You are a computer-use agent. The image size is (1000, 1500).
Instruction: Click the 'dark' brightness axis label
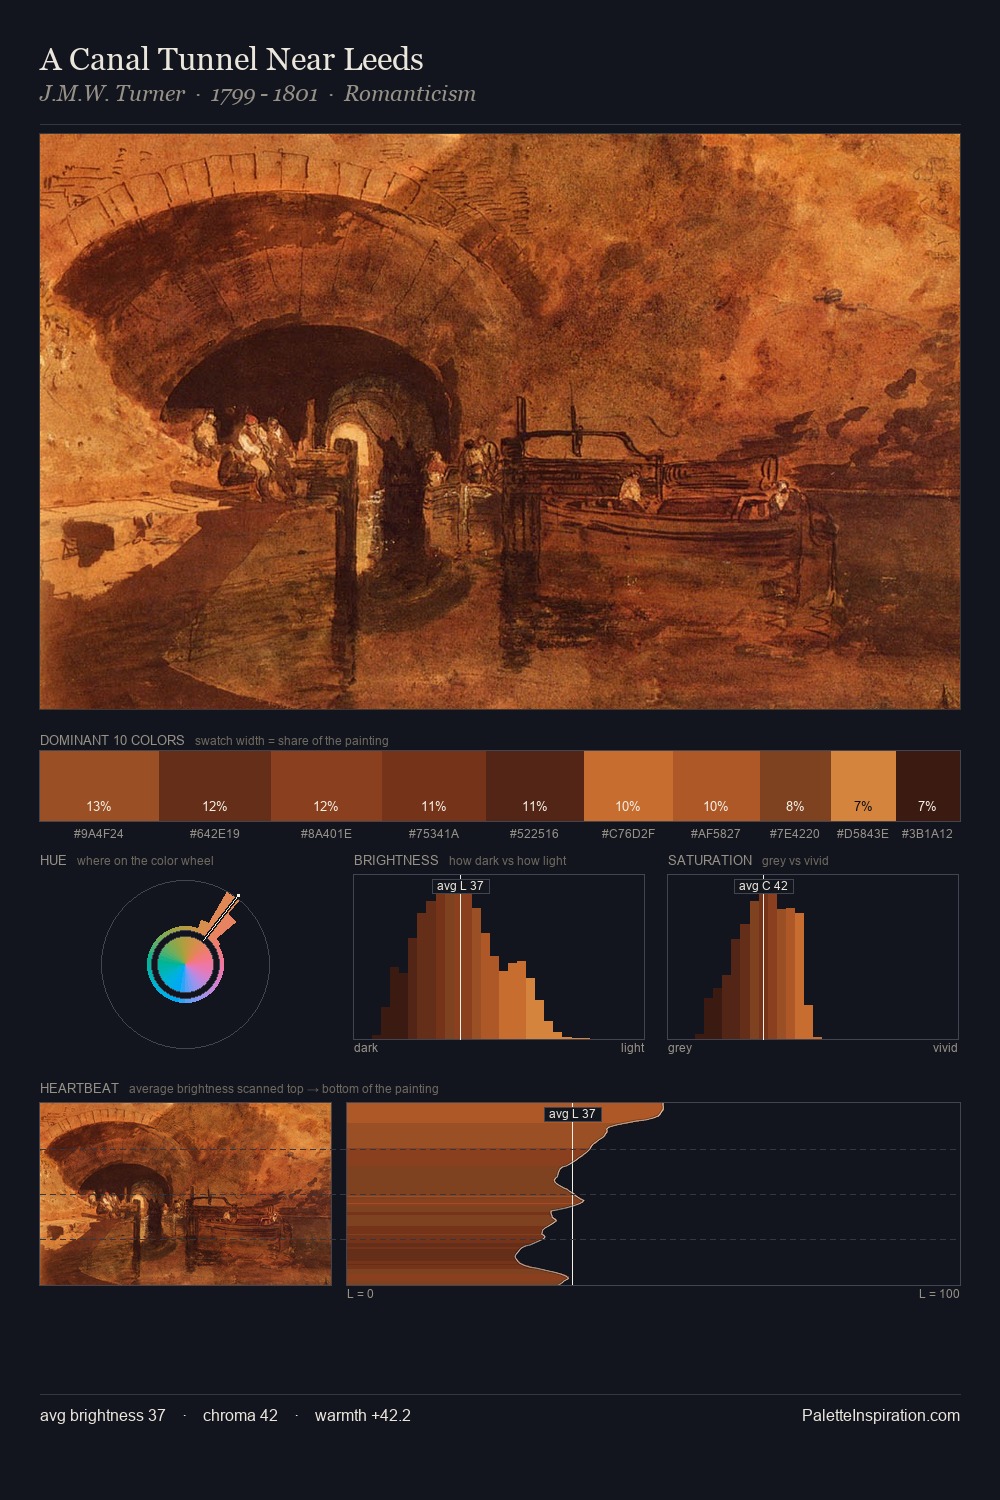(x=366, y=1048)
